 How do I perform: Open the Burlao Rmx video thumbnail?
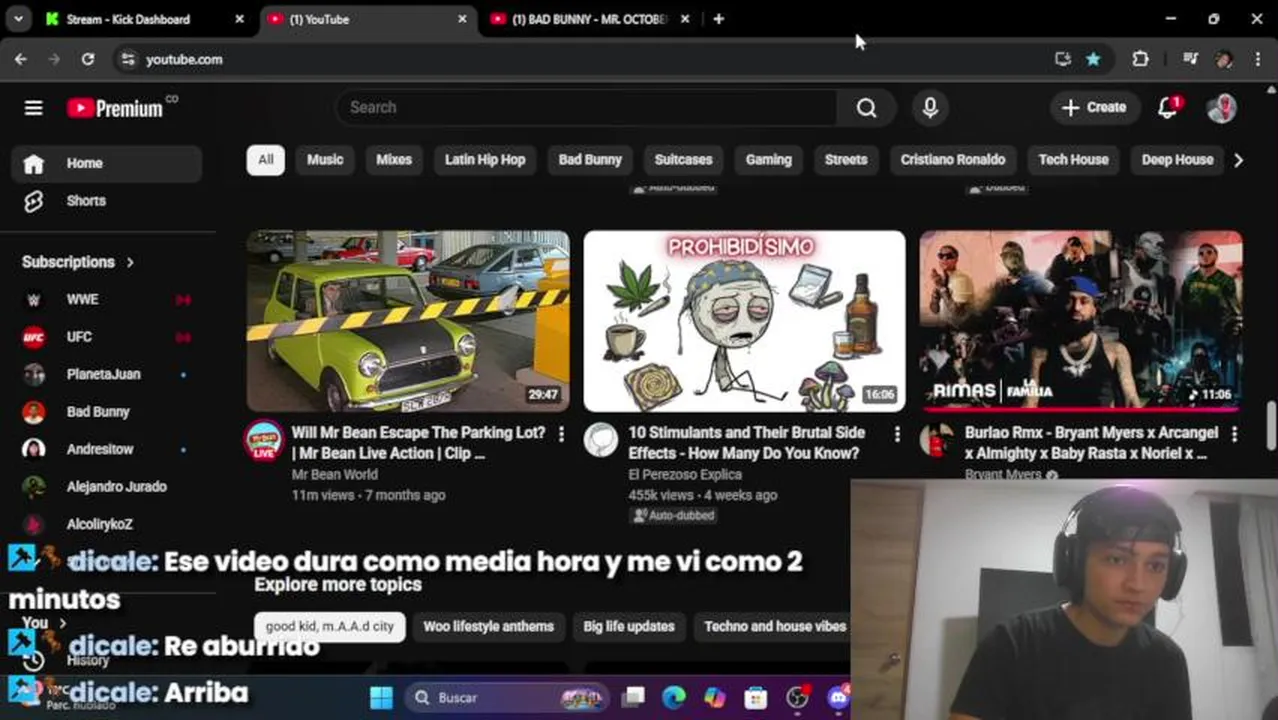[1081, 321]
